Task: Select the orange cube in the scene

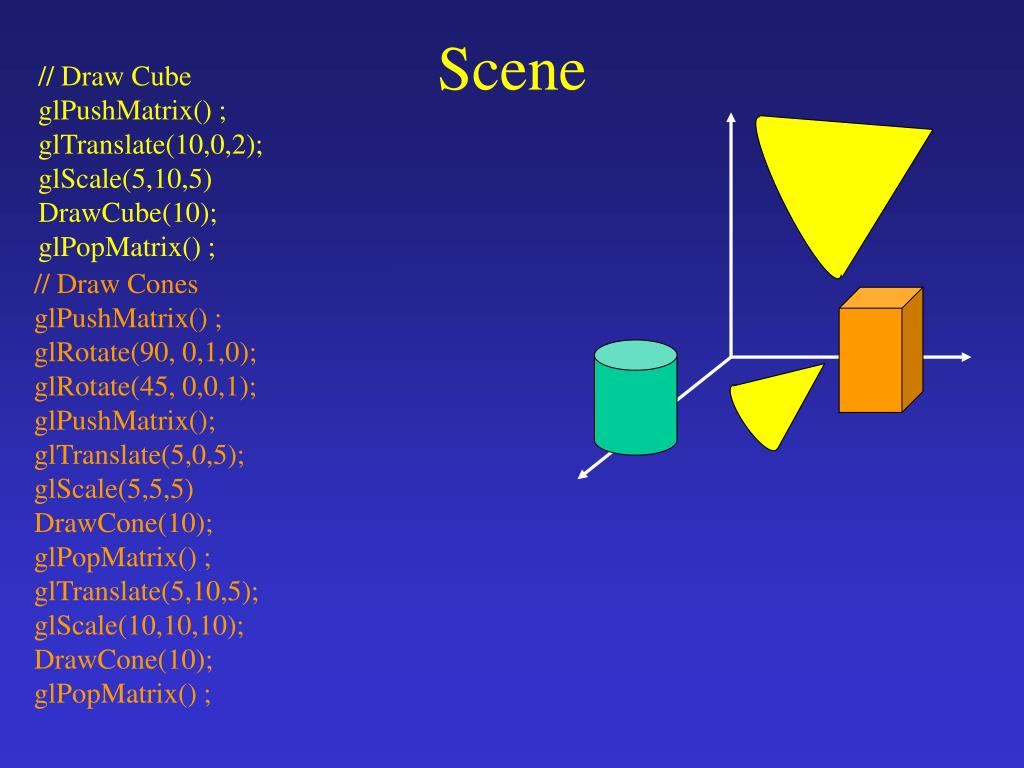Action: pyautogui.click(x=880, y=350)
